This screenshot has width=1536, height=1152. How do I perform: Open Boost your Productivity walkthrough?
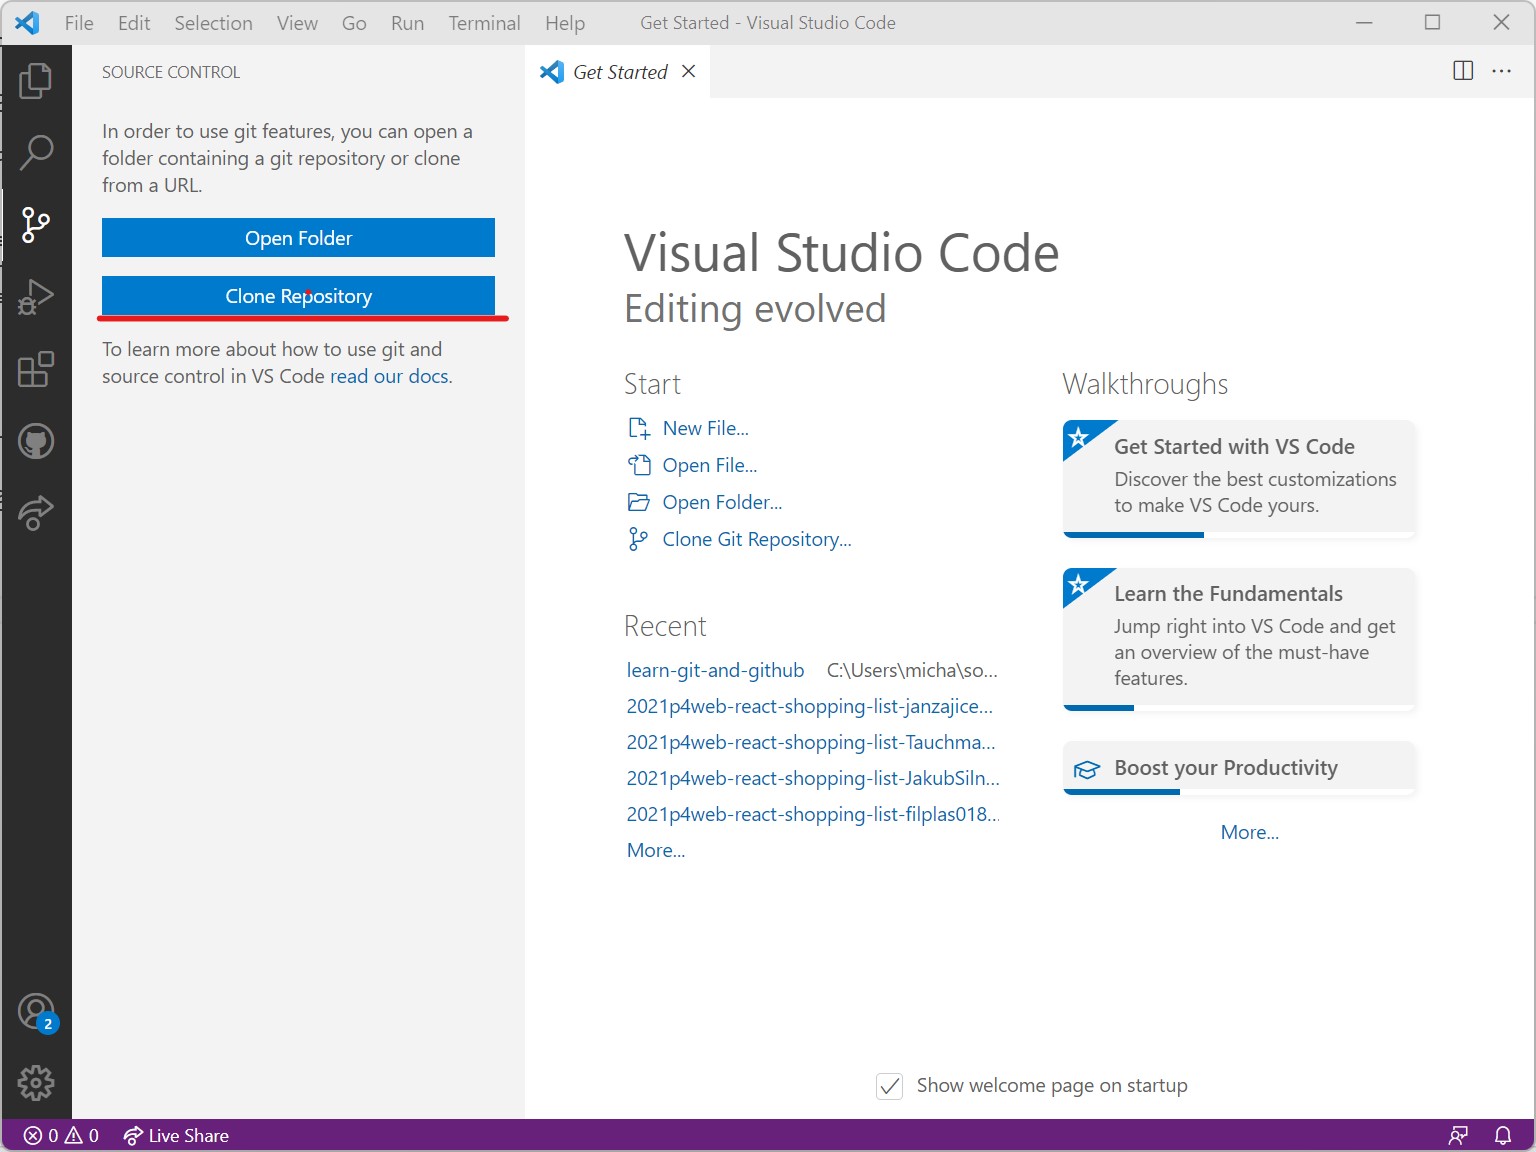(x=1239, y=767)
